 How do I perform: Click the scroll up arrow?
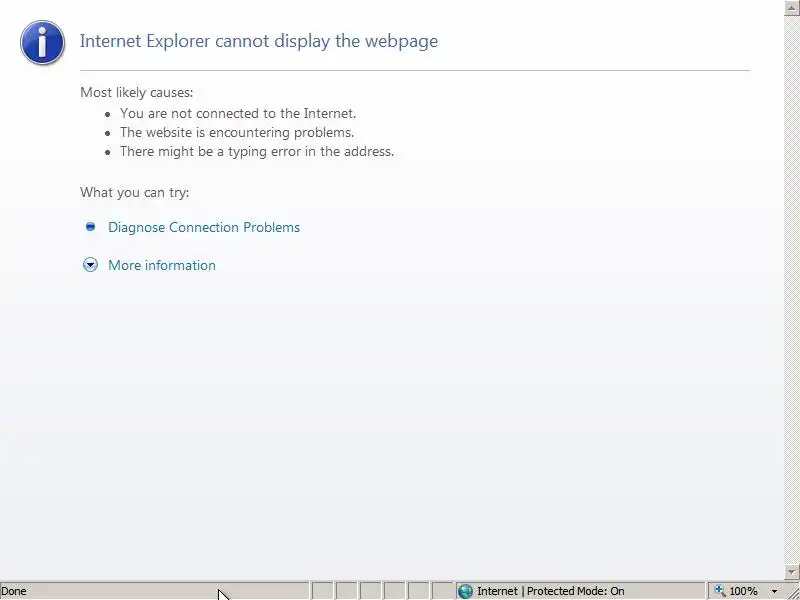(x=792, y=8)
